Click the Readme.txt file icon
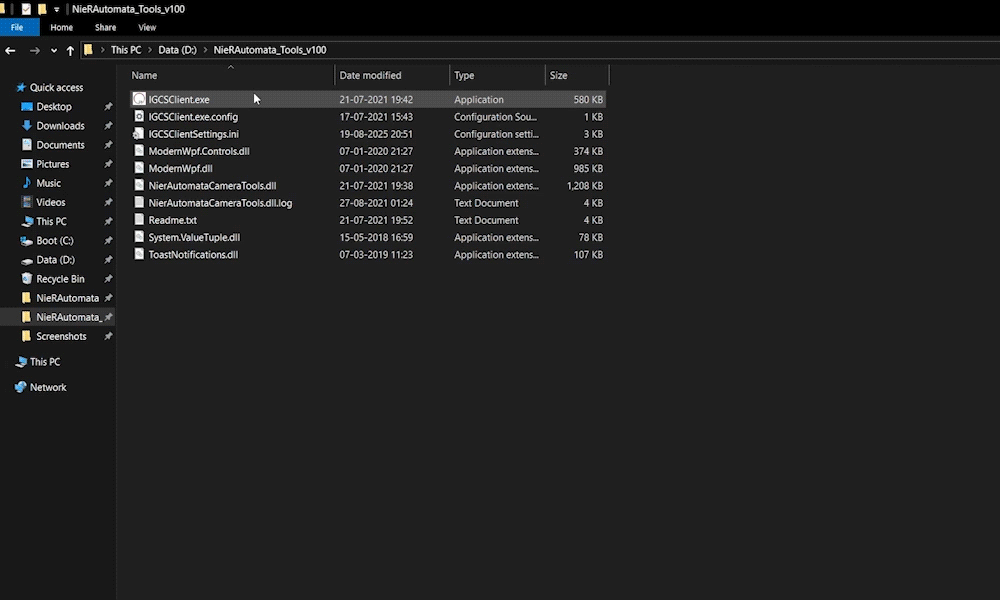 pyautogui.click(x=139, y=220)
